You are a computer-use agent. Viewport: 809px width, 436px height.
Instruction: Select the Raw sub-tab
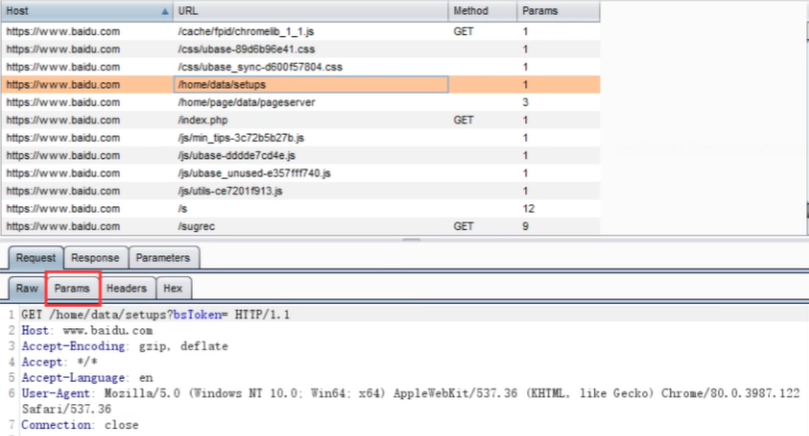click(x=27, y=288)
